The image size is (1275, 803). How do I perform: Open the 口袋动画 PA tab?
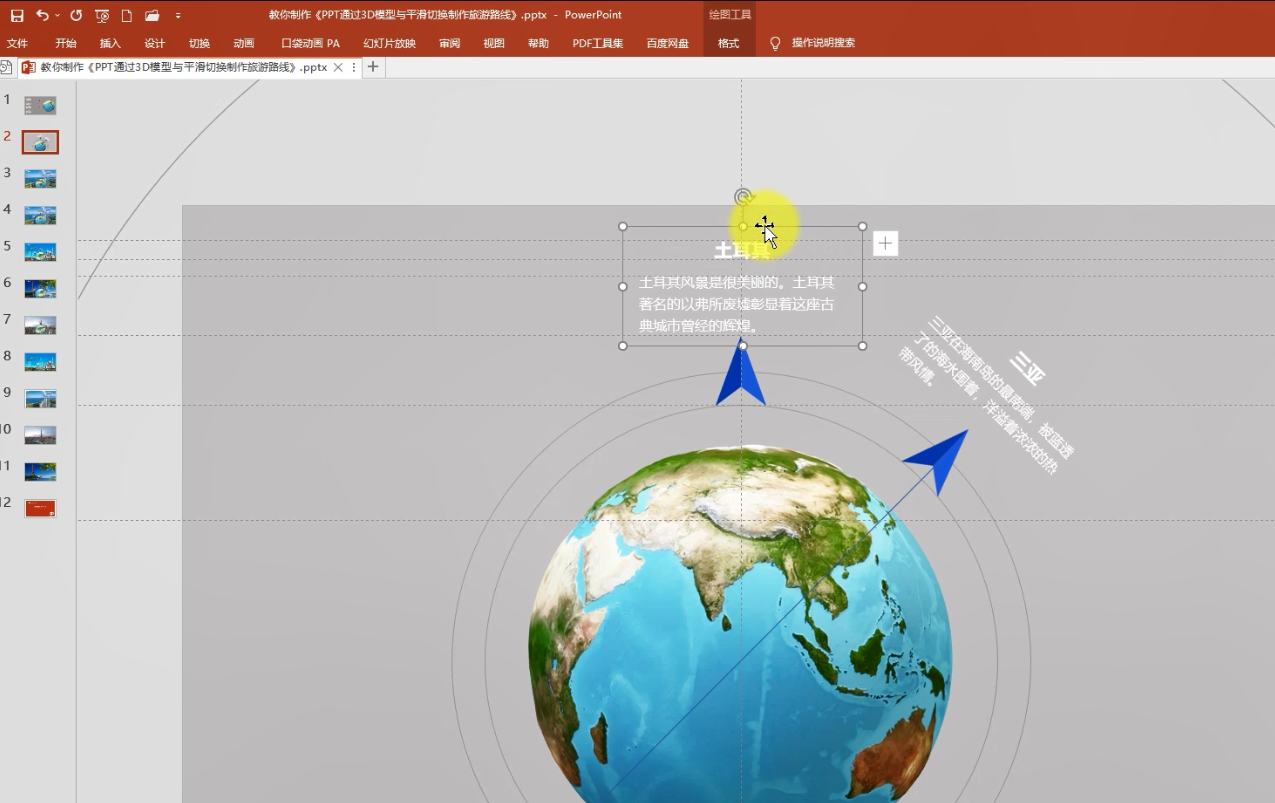[310, 43]
